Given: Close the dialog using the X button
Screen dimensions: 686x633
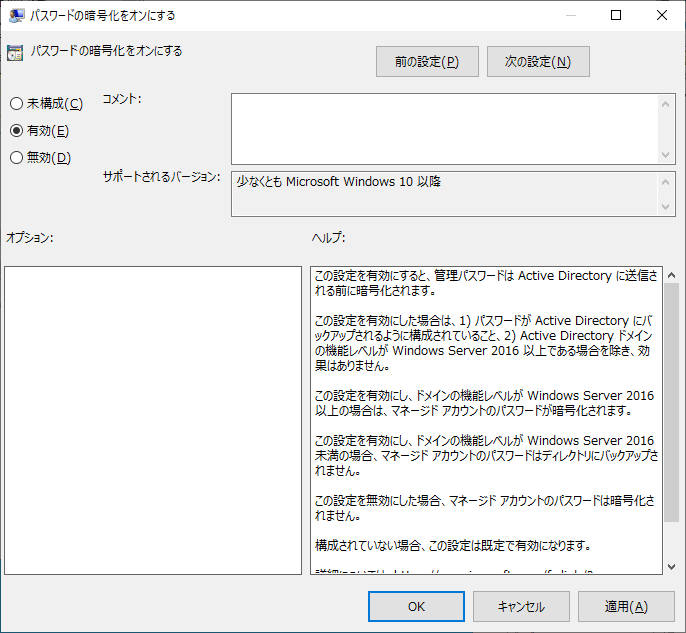Looking at the screenshot, I should (662, 15).
